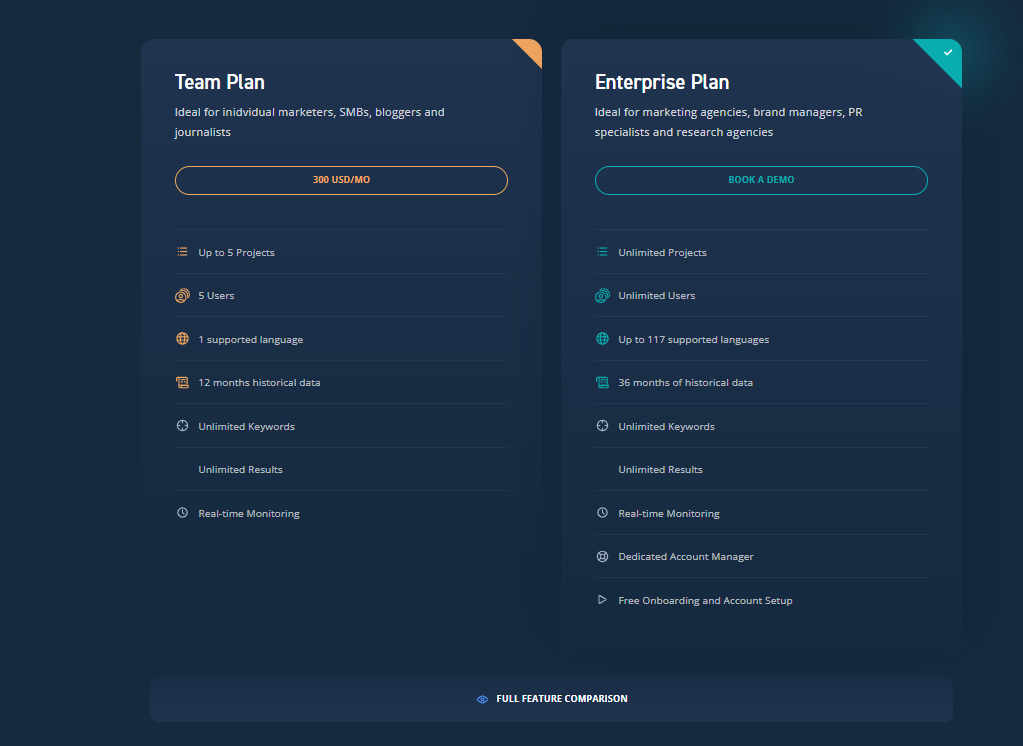1023x746 pixels.
Task: Click the Enterprise Unlimited Projects list icon
Action: click(603, 252)
